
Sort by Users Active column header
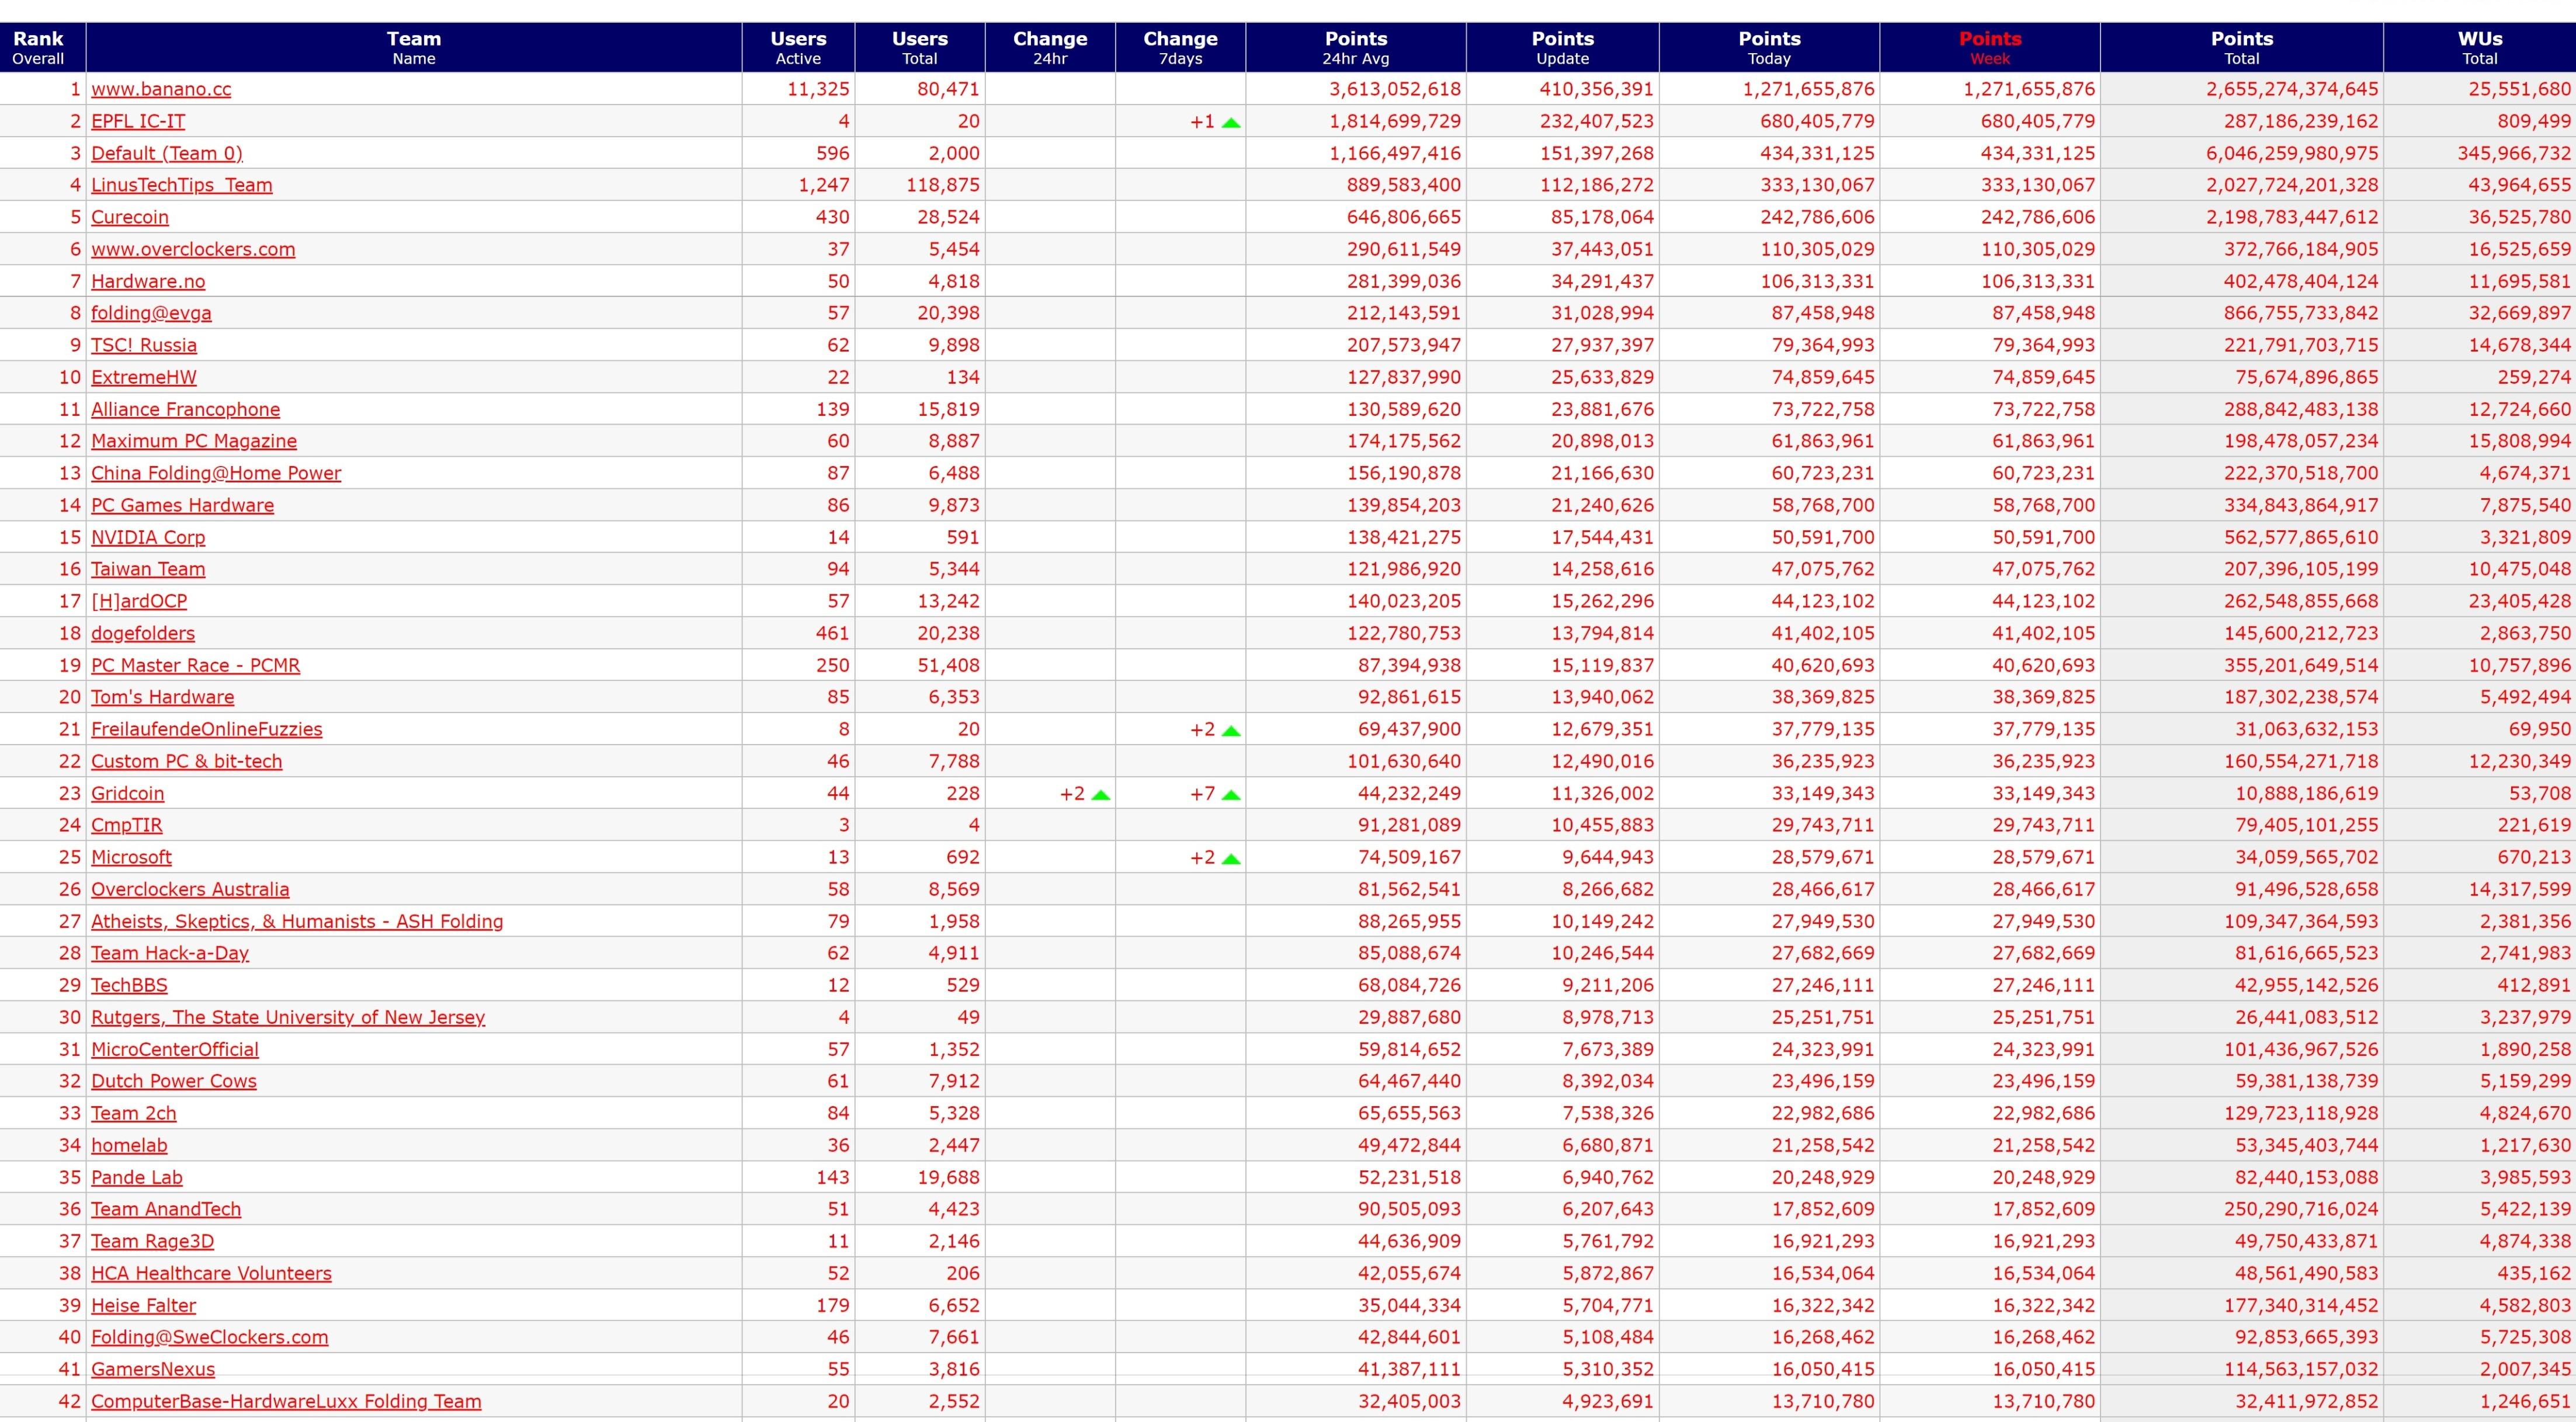pos(798,48)
